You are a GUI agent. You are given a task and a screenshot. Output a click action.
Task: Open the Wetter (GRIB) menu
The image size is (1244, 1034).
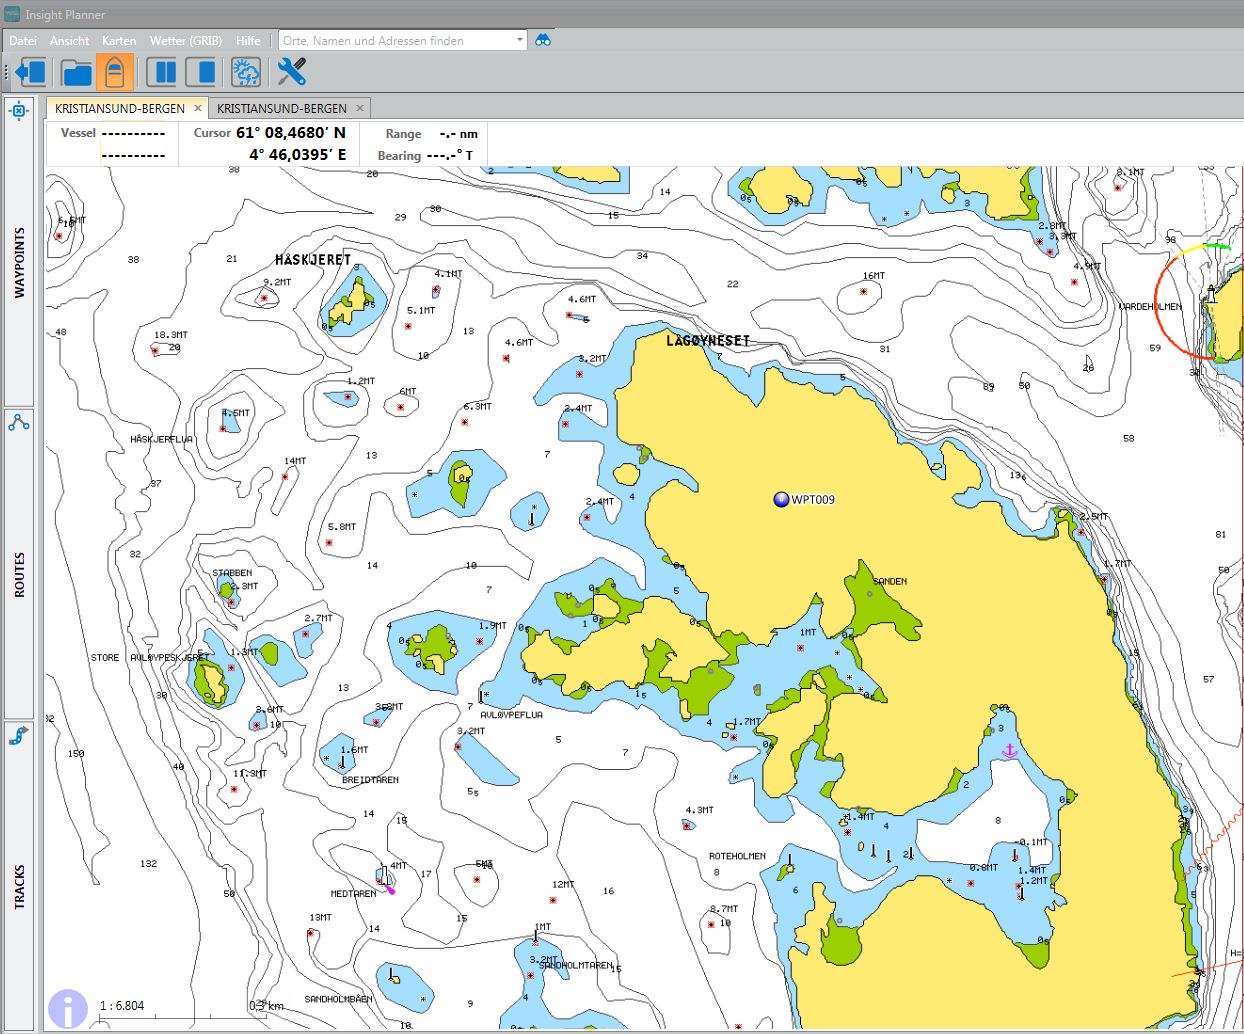click(x=185, y=41)
